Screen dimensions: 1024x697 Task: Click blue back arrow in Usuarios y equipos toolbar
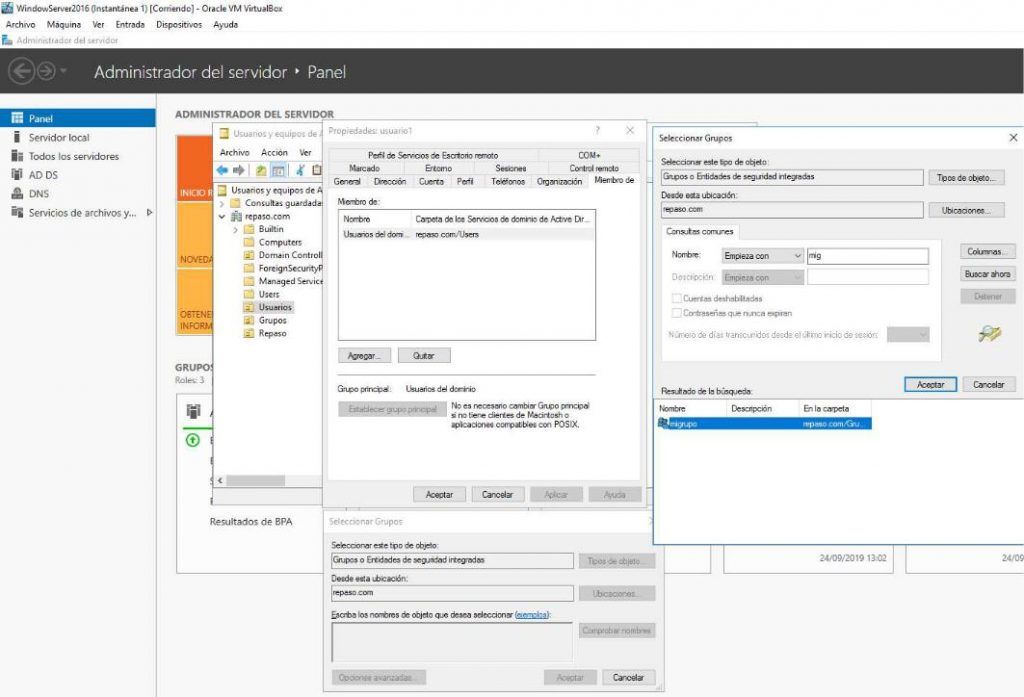[223, 170]
